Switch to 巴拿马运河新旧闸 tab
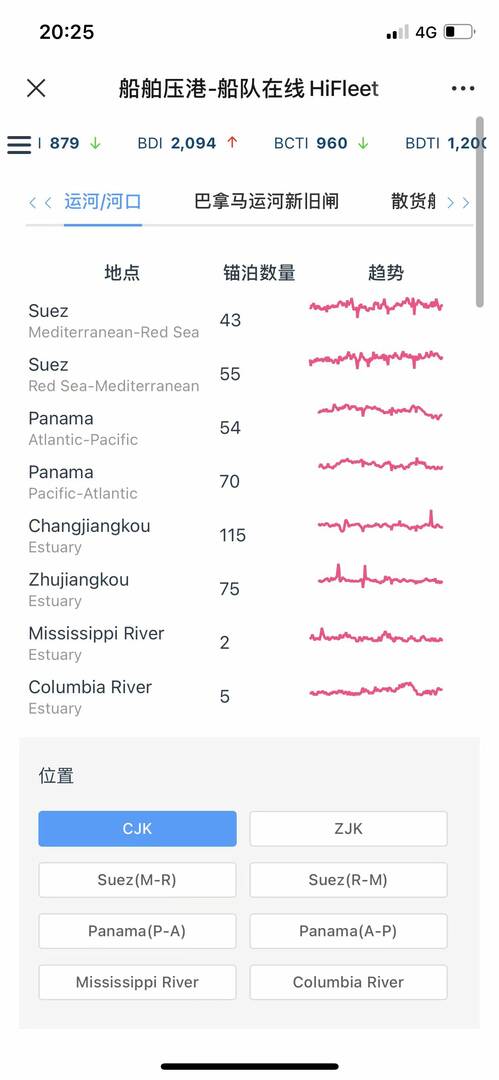Viewport: 499px width, 1080px height. [x=266, y=201]
